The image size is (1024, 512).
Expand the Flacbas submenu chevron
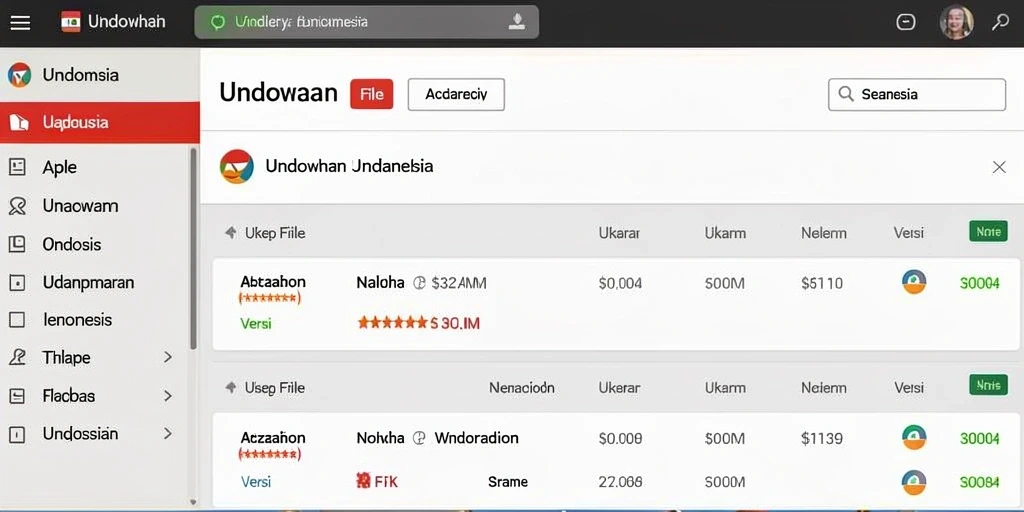[x=168, y=396]
